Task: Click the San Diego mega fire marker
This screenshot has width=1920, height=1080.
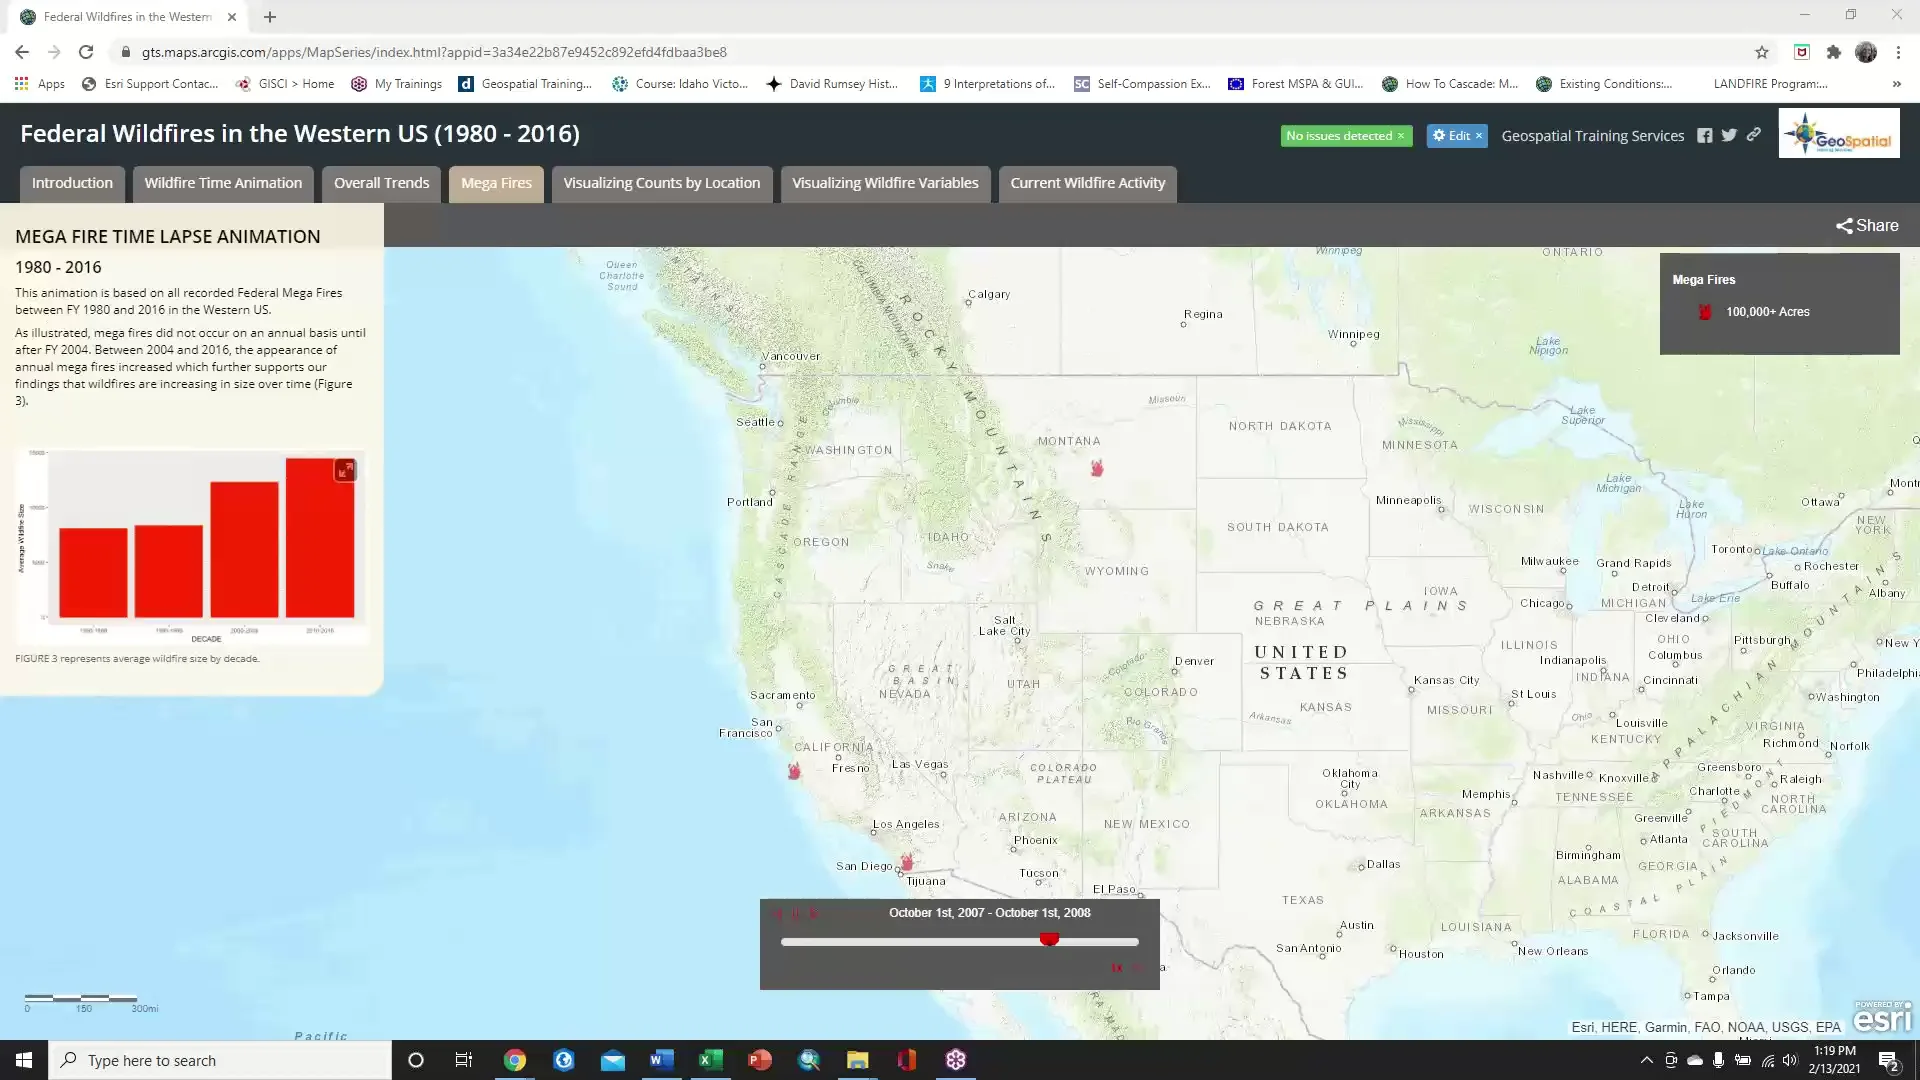Action: 907,862
